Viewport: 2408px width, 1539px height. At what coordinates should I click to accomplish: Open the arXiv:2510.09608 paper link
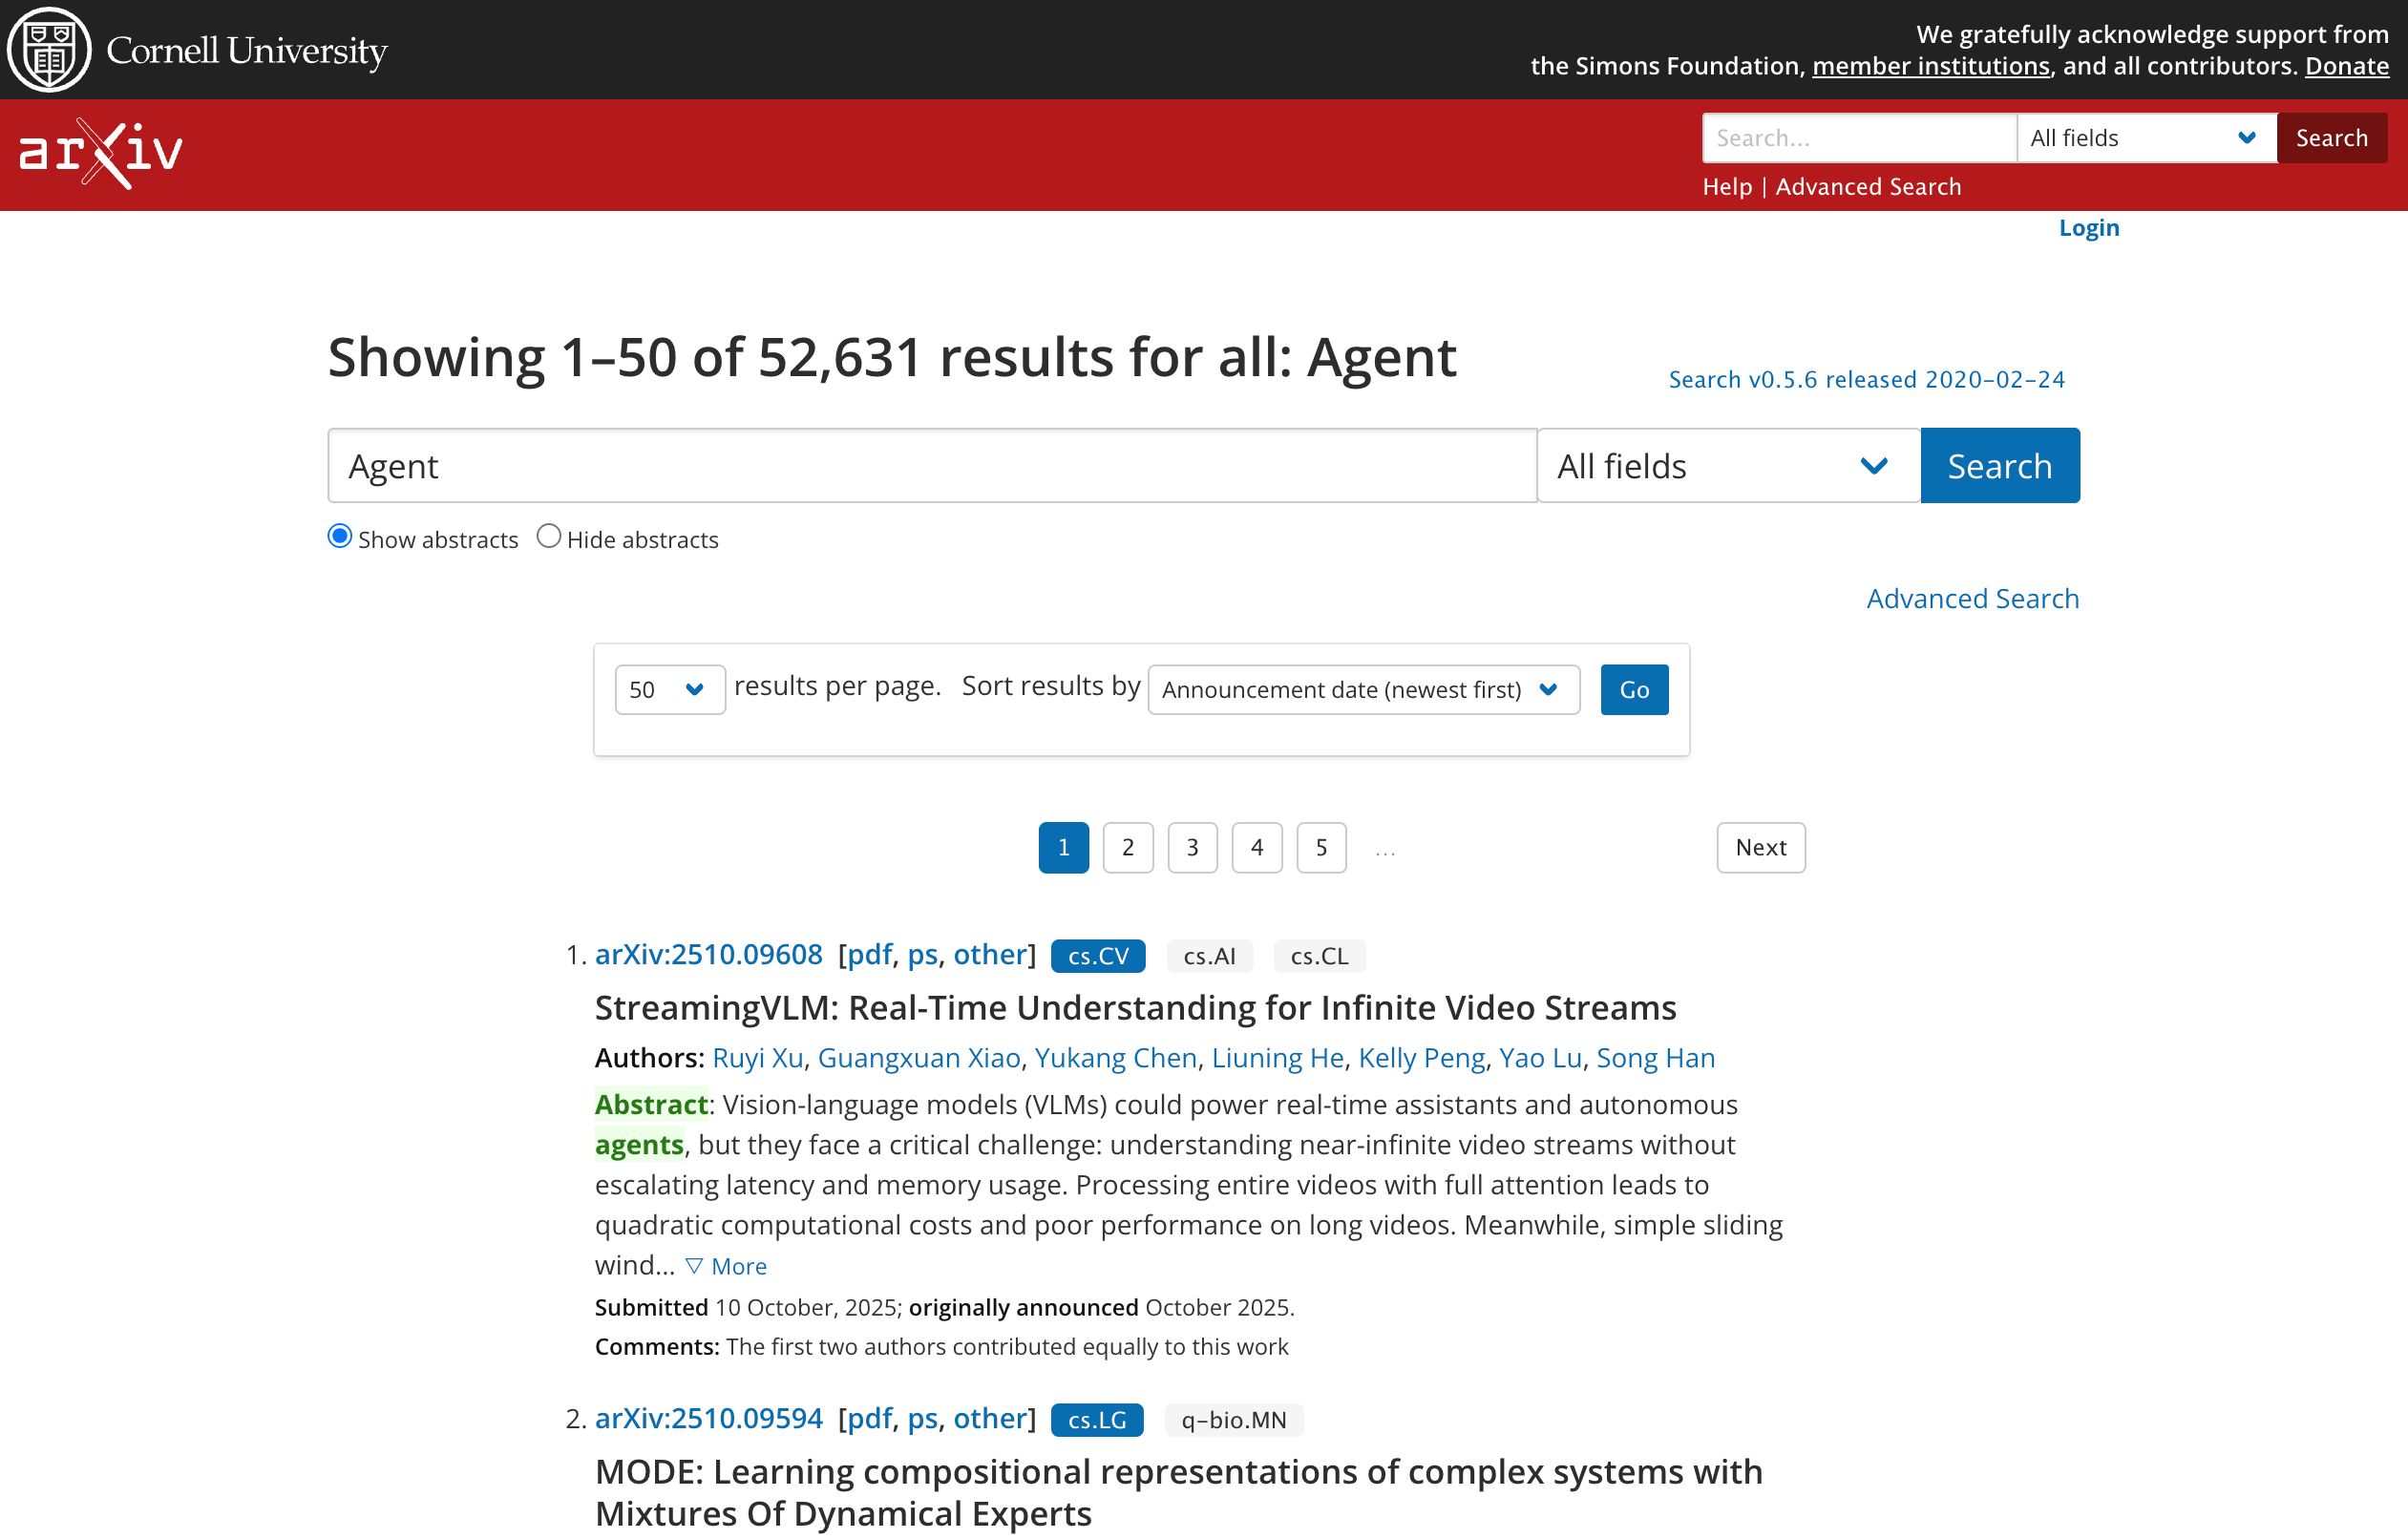click(708, 954)
